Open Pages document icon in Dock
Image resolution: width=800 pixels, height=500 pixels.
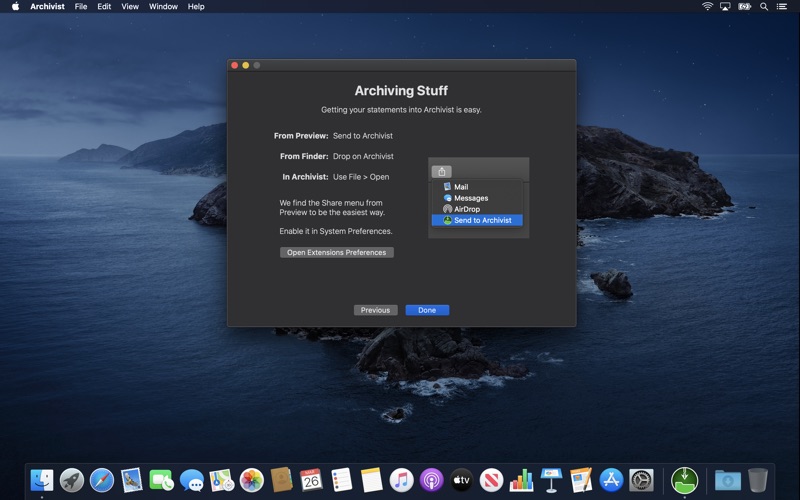pyautogui.click(x=581, y=480)
